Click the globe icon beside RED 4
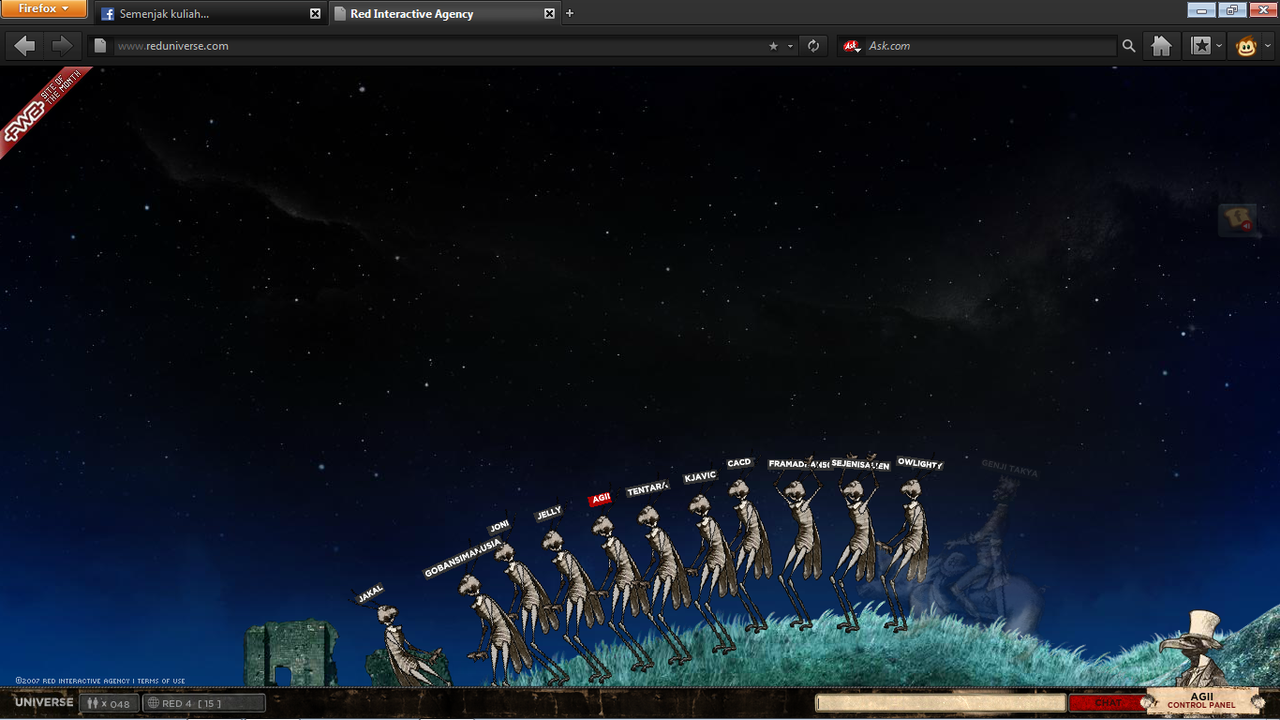The image size is (1280, 720). click(153, 703)
